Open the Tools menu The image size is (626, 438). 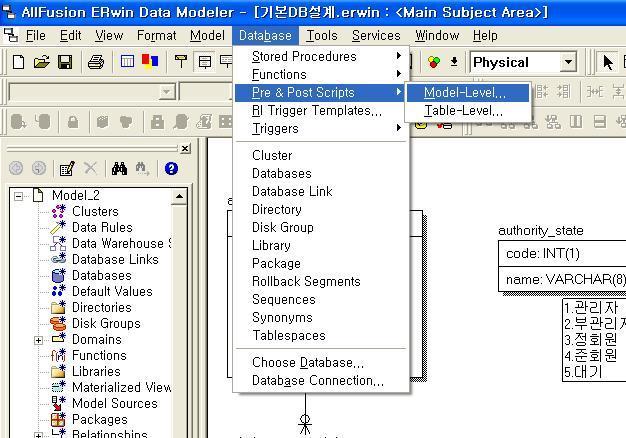[322, 36]
